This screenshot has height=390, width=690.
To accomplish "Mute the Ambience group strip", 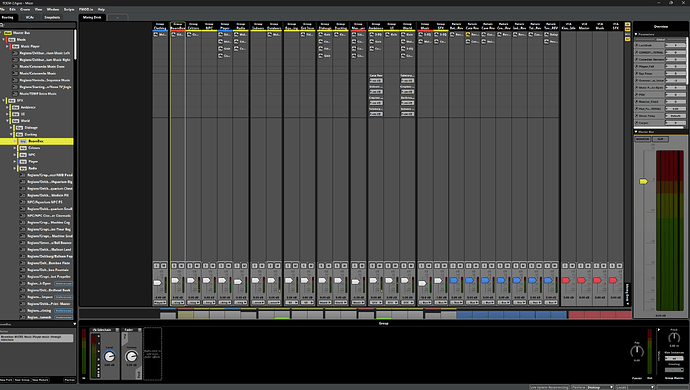I will pyautogui.click(x=379, y=265).
